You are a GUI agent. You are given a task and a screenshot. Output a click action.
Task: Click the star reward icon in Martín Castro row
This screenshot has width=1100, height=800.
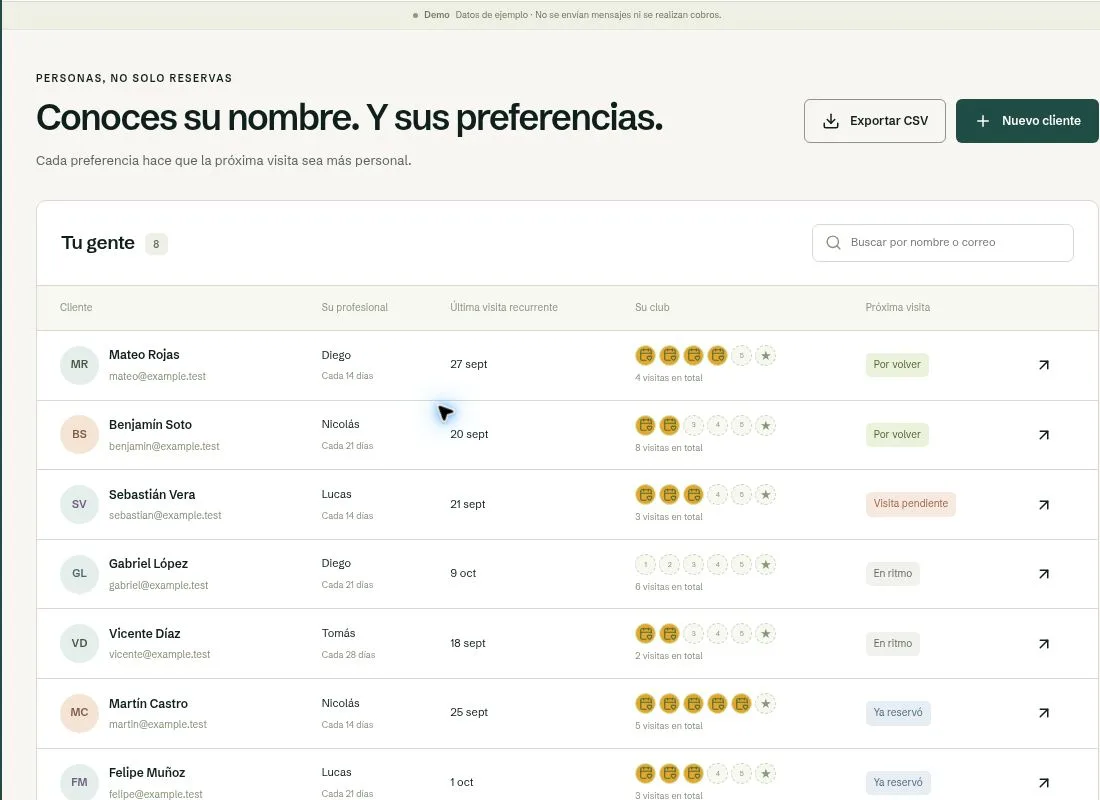(765, 703)
